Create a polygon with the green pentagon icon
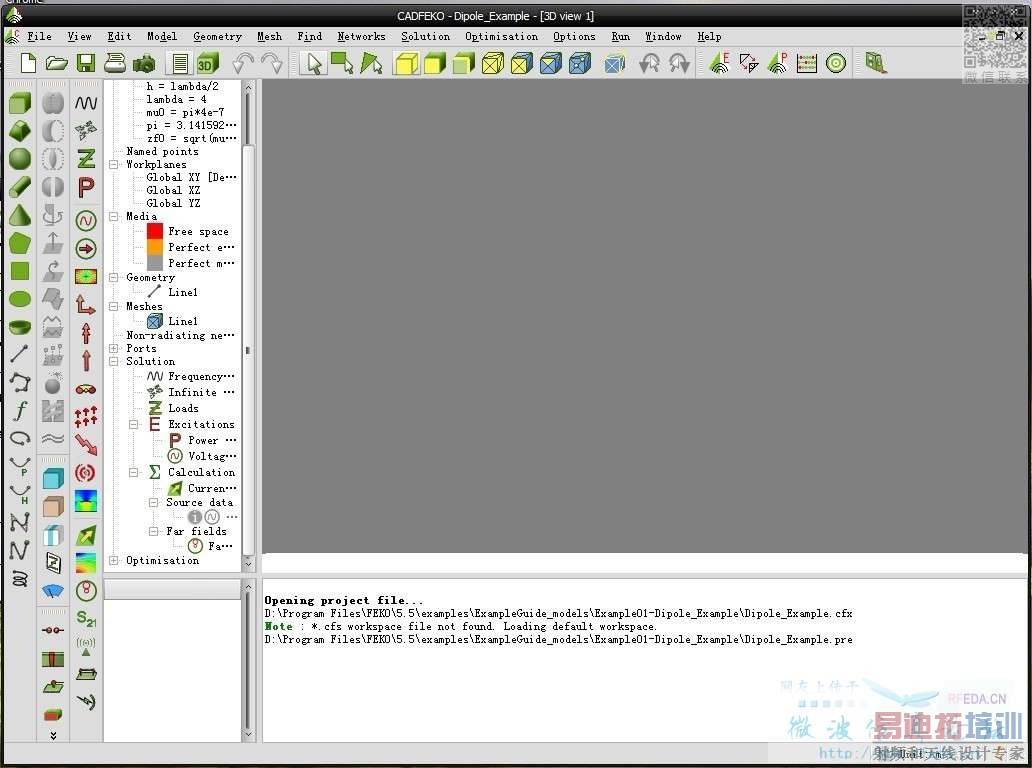Viewport: 1032px width, 768px height. click(x=20, y=243)
